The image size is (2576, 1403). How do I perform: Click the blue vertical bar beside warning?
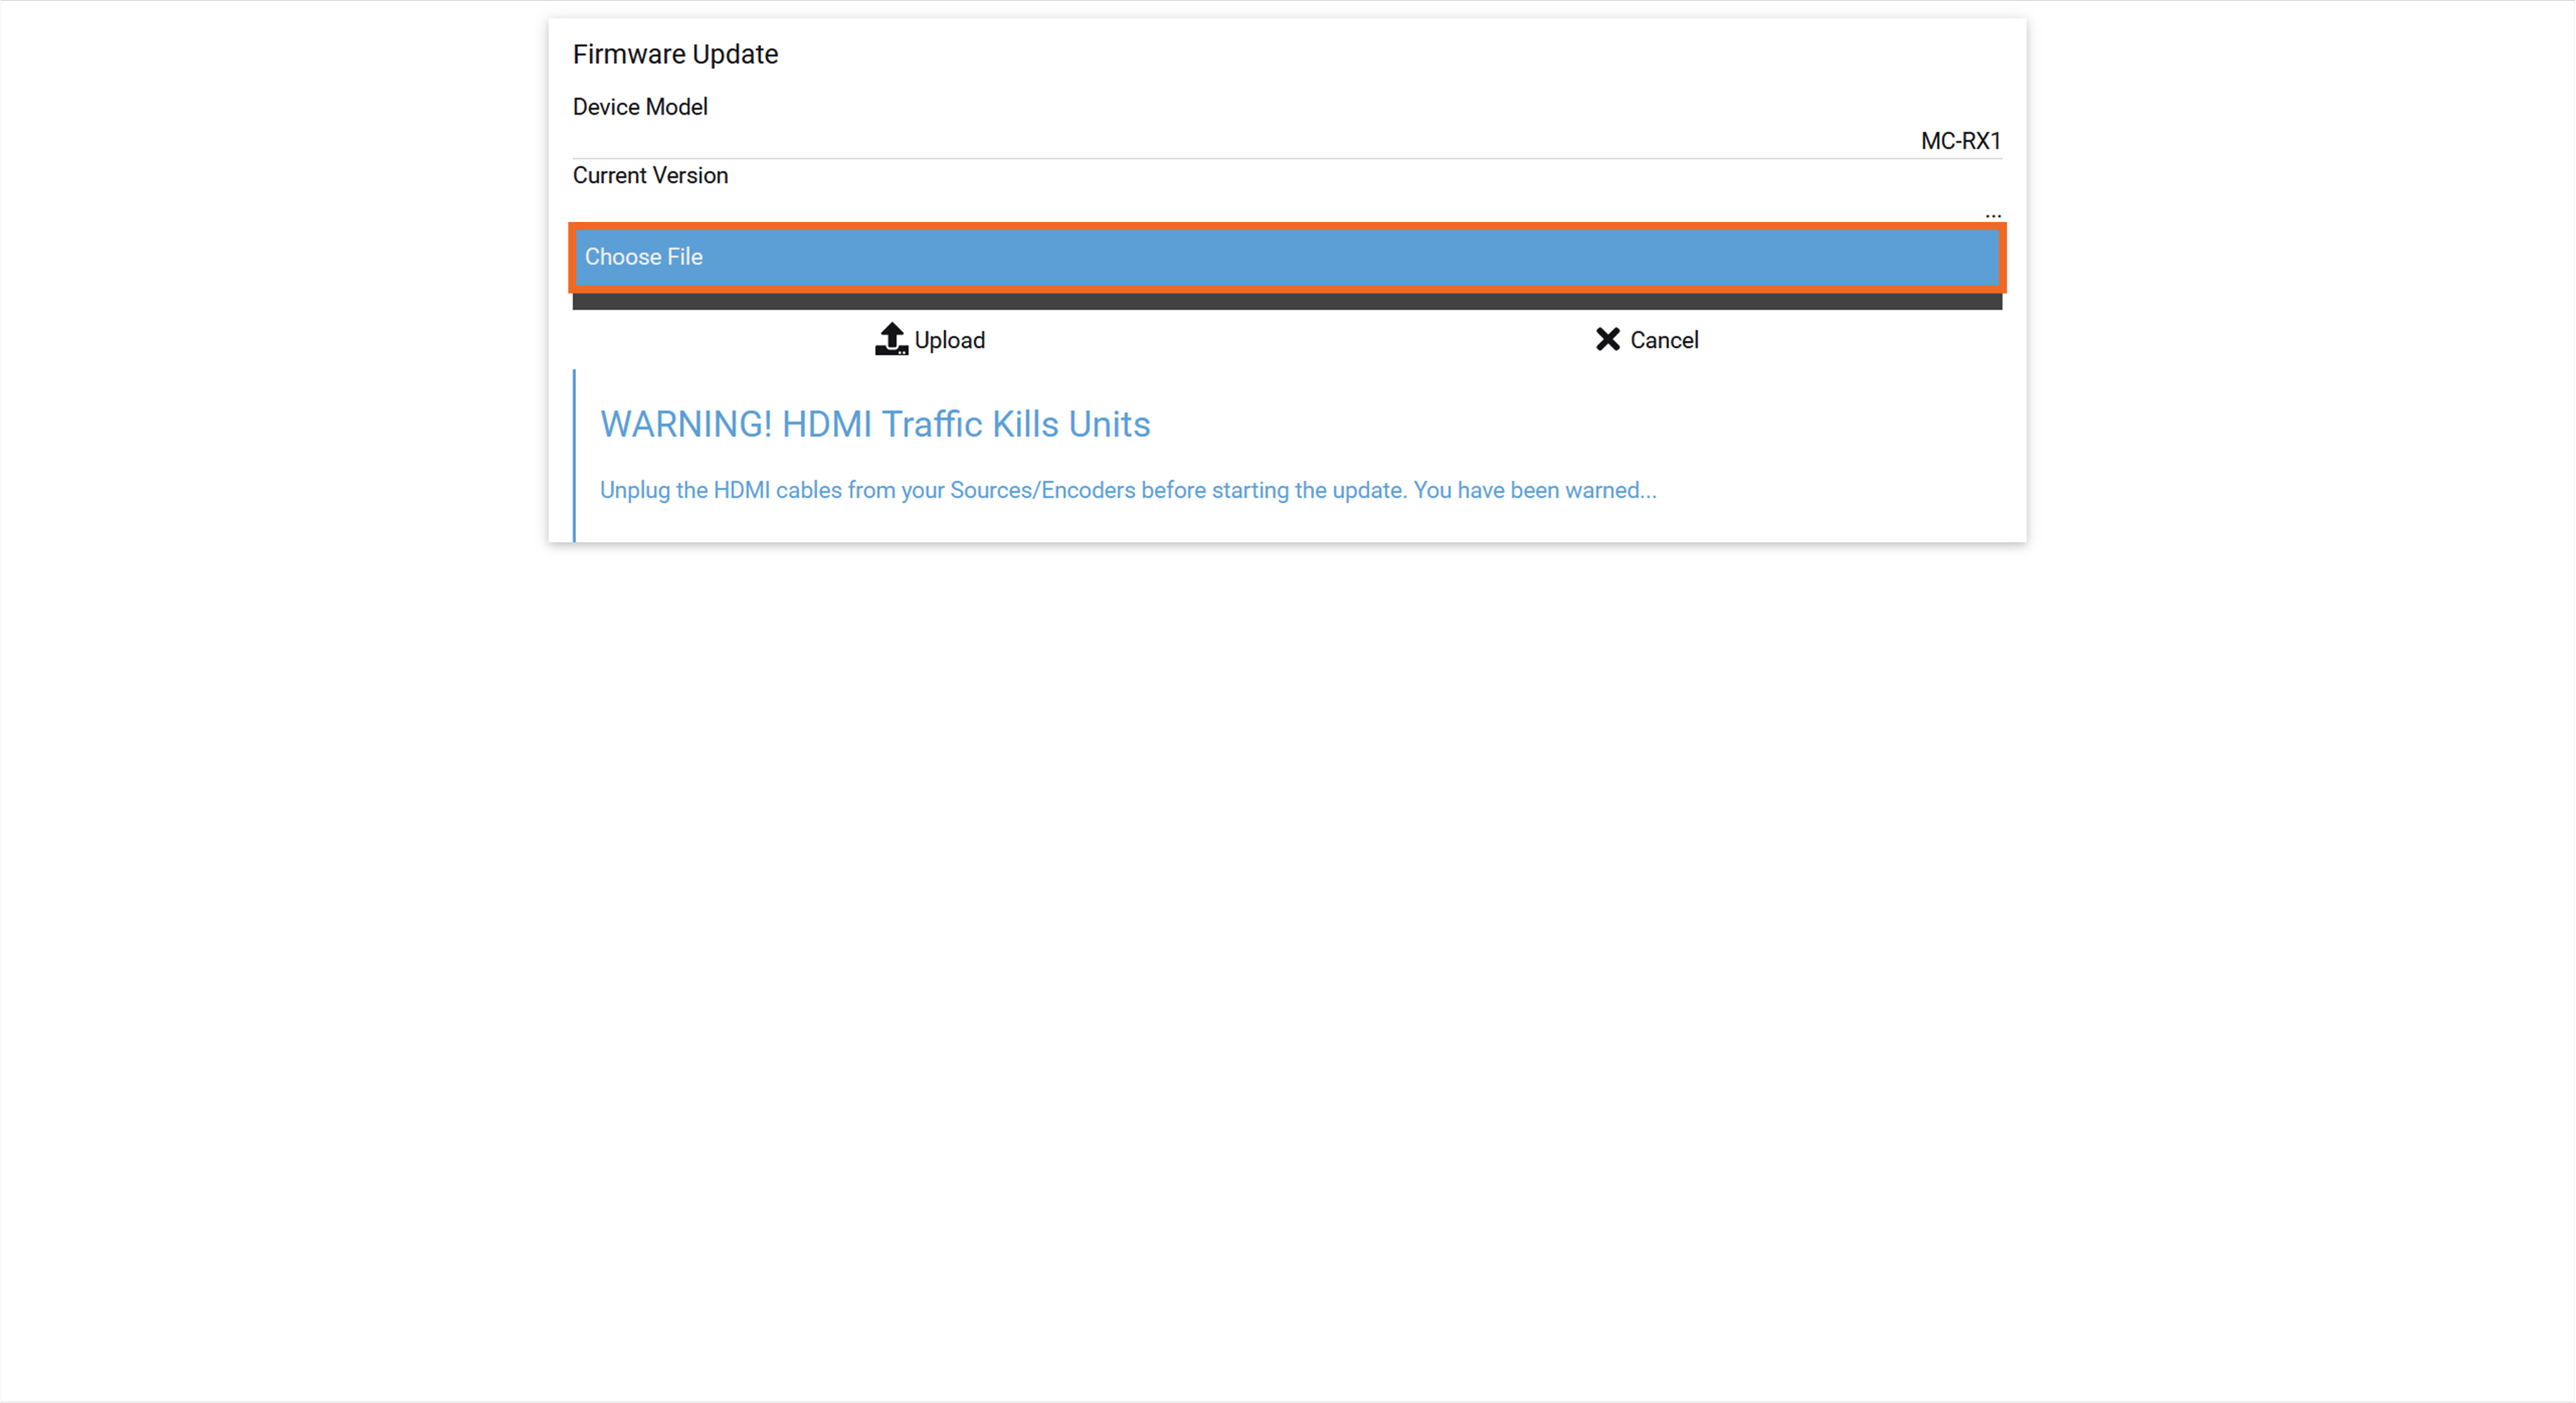[574, 455]
